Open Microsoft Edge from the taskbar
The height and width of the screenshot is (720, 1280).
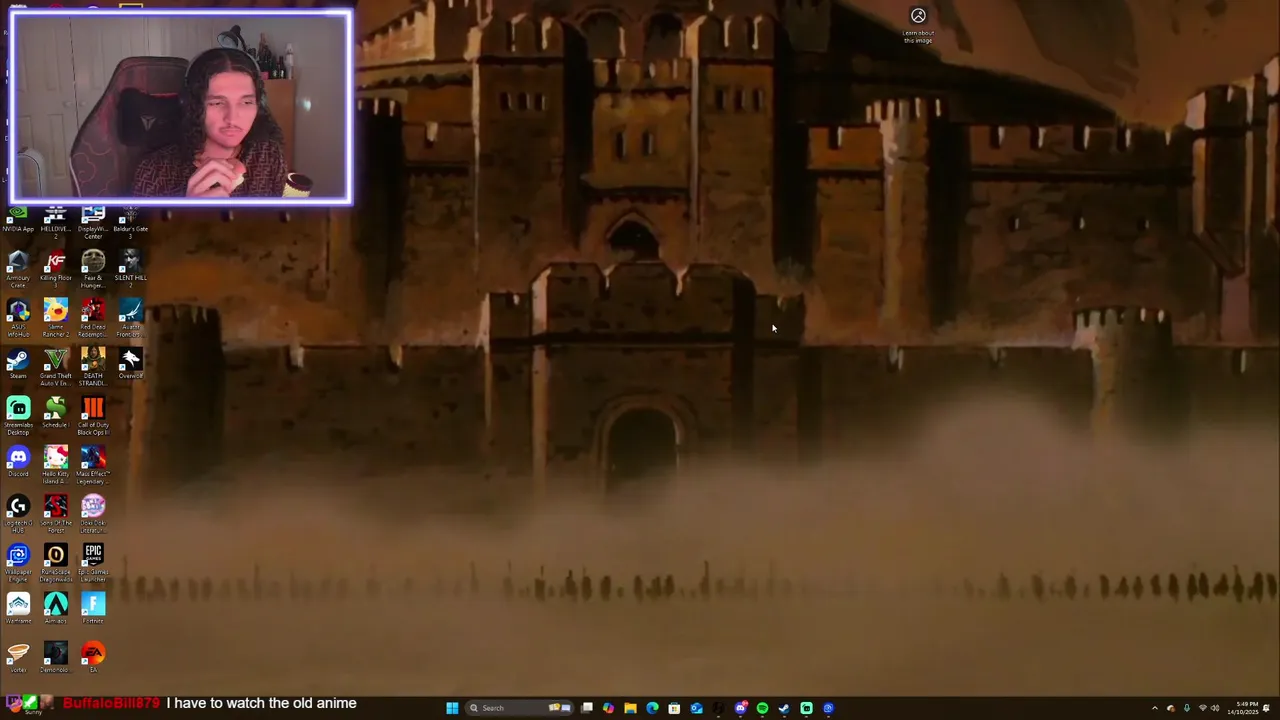coord(652,708)
